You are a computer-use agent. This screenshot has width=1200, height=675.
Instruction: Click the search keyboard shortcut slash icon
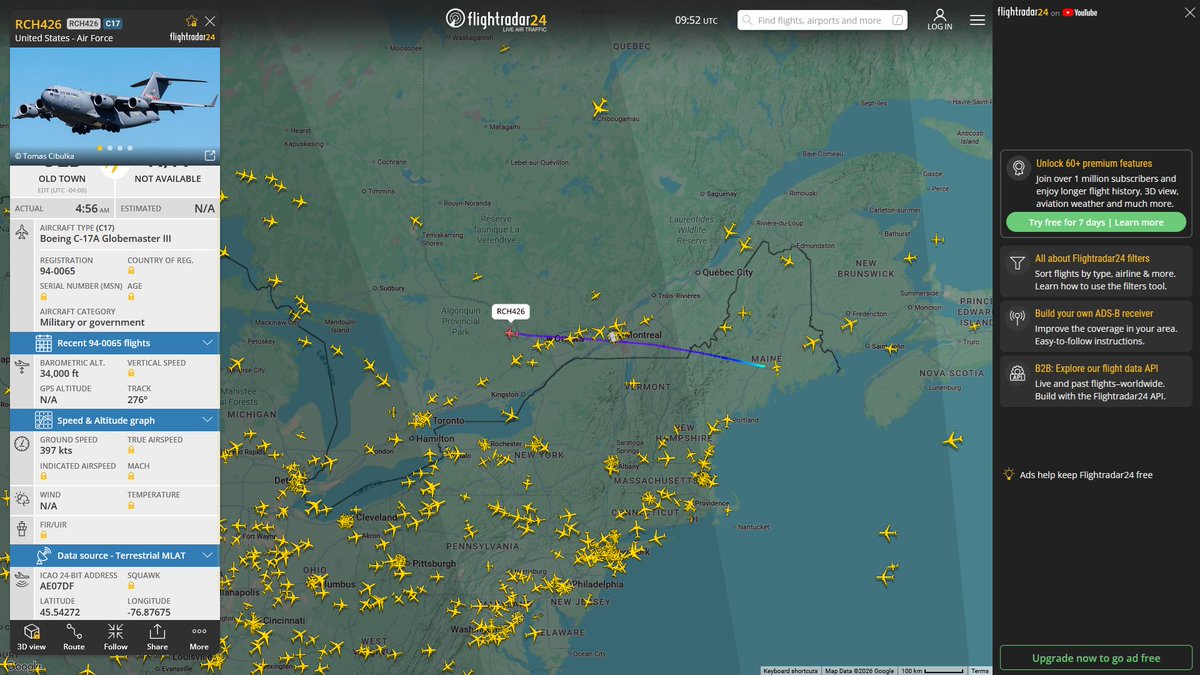coord(897,20)
